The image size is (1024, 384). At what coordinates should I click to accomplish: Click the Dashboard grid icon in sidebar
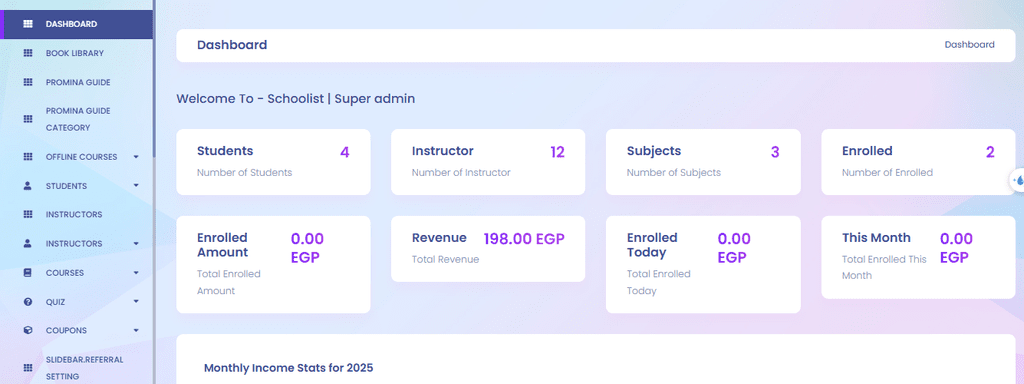coord(27,24)
